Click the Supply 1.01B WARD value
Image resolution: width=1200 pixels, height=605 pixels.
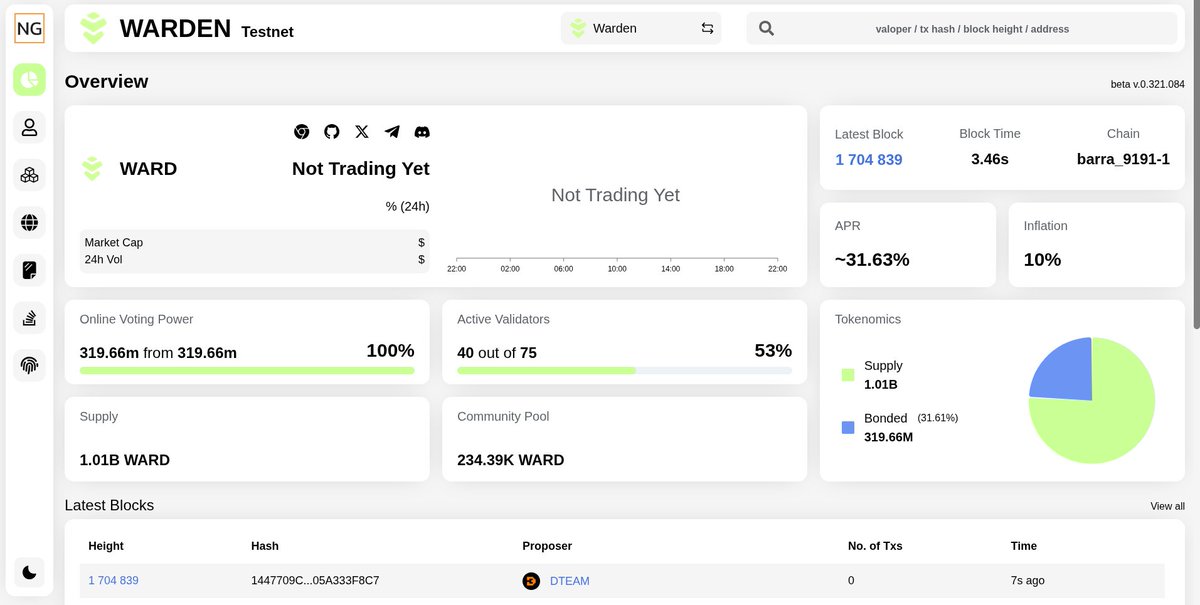click(x=125, y=460)
